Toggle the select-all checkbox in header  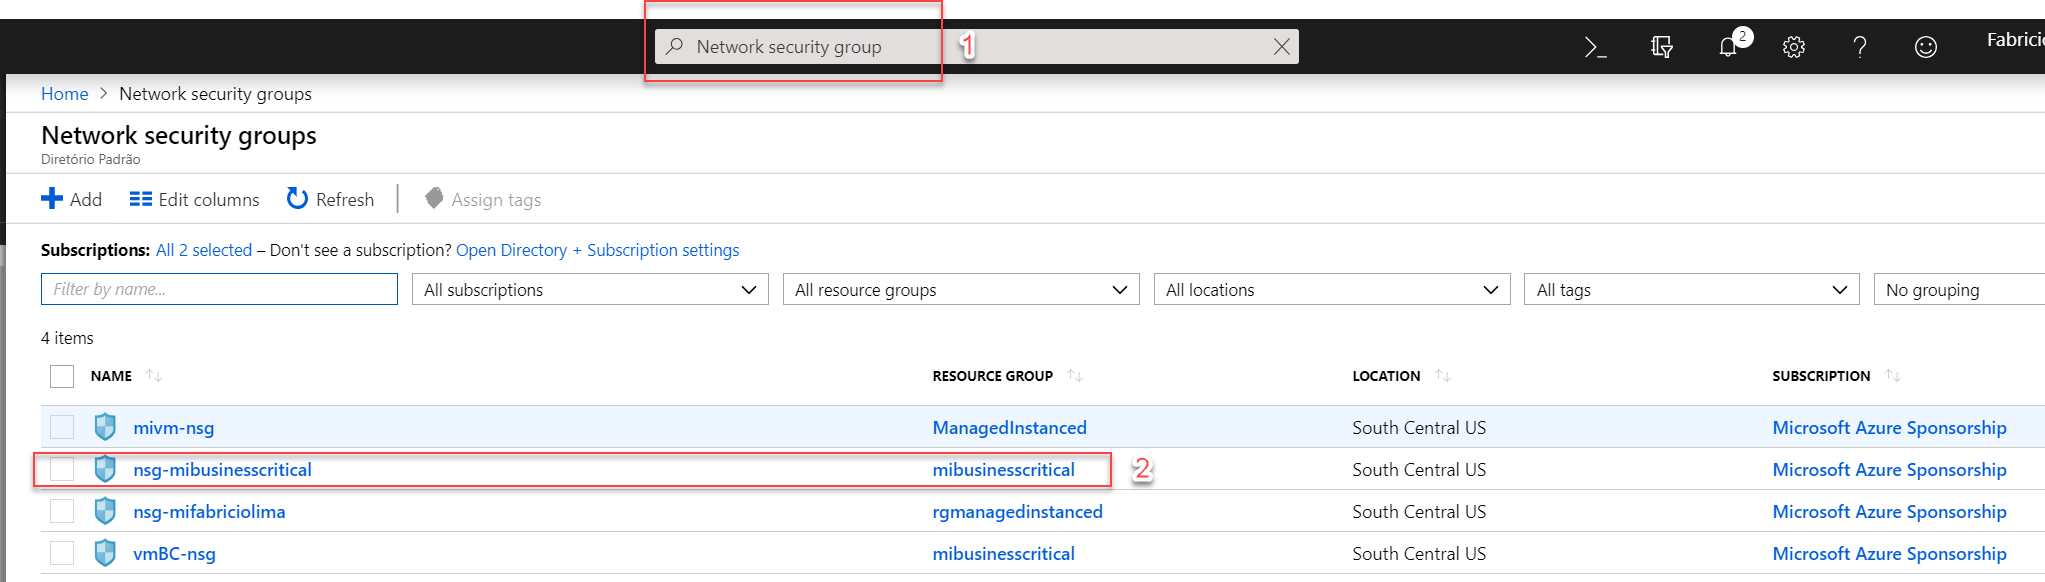coord(62,376)
